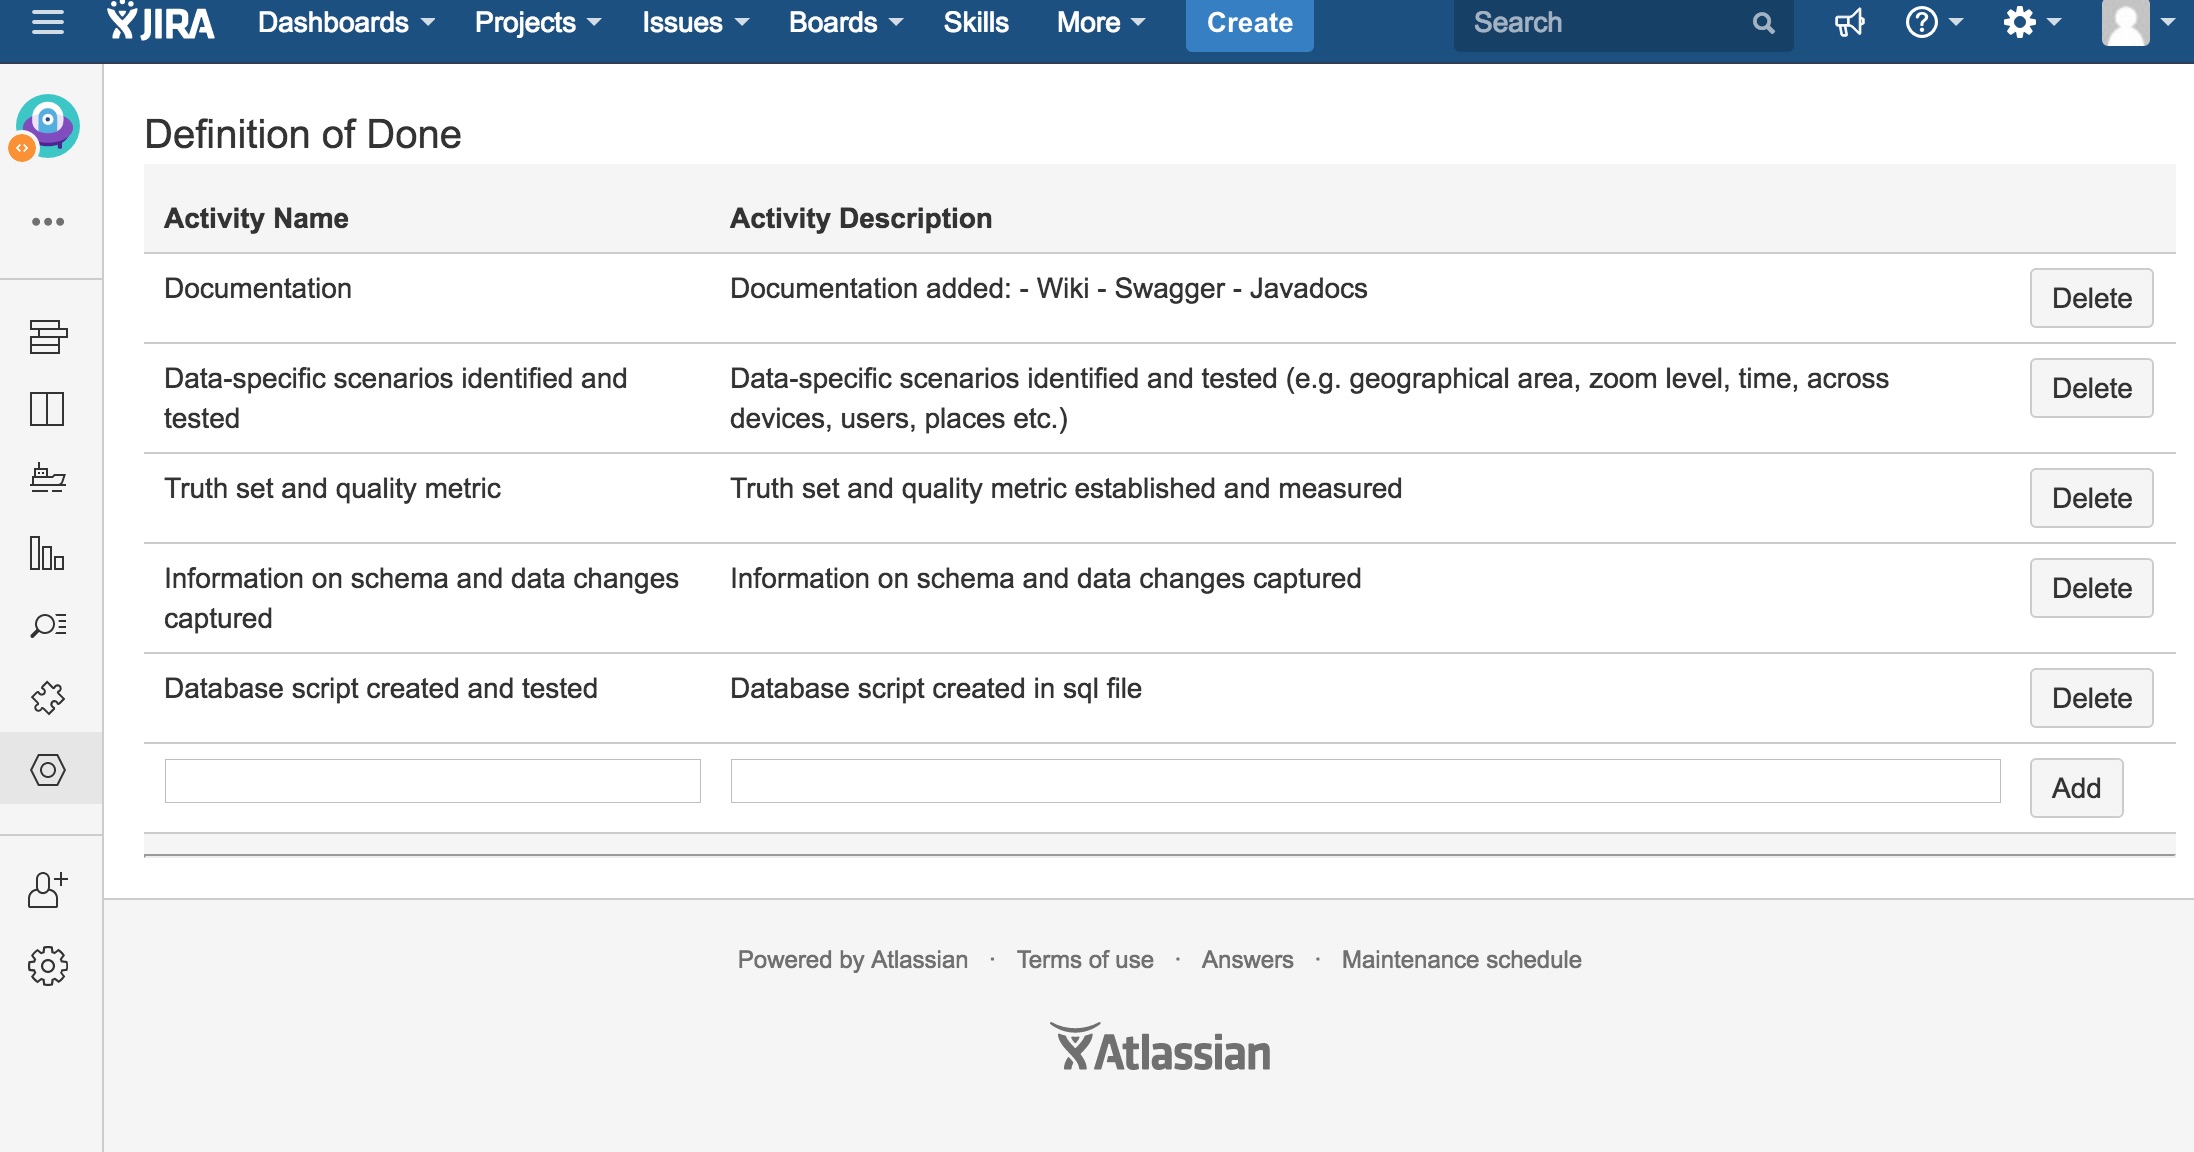Click the Terms of use link
The width and height of the screenshot is (2194, 1152).
point(1084,960)
